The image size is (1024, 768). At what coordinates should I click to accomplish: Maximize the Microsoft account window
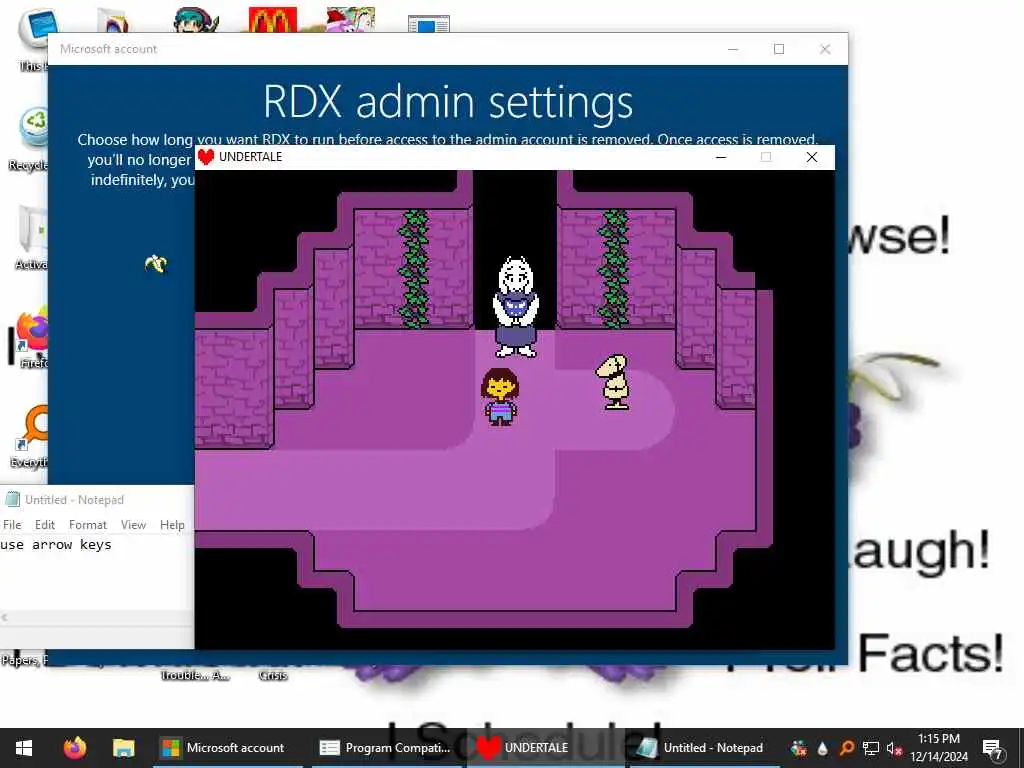click(778, 49)
